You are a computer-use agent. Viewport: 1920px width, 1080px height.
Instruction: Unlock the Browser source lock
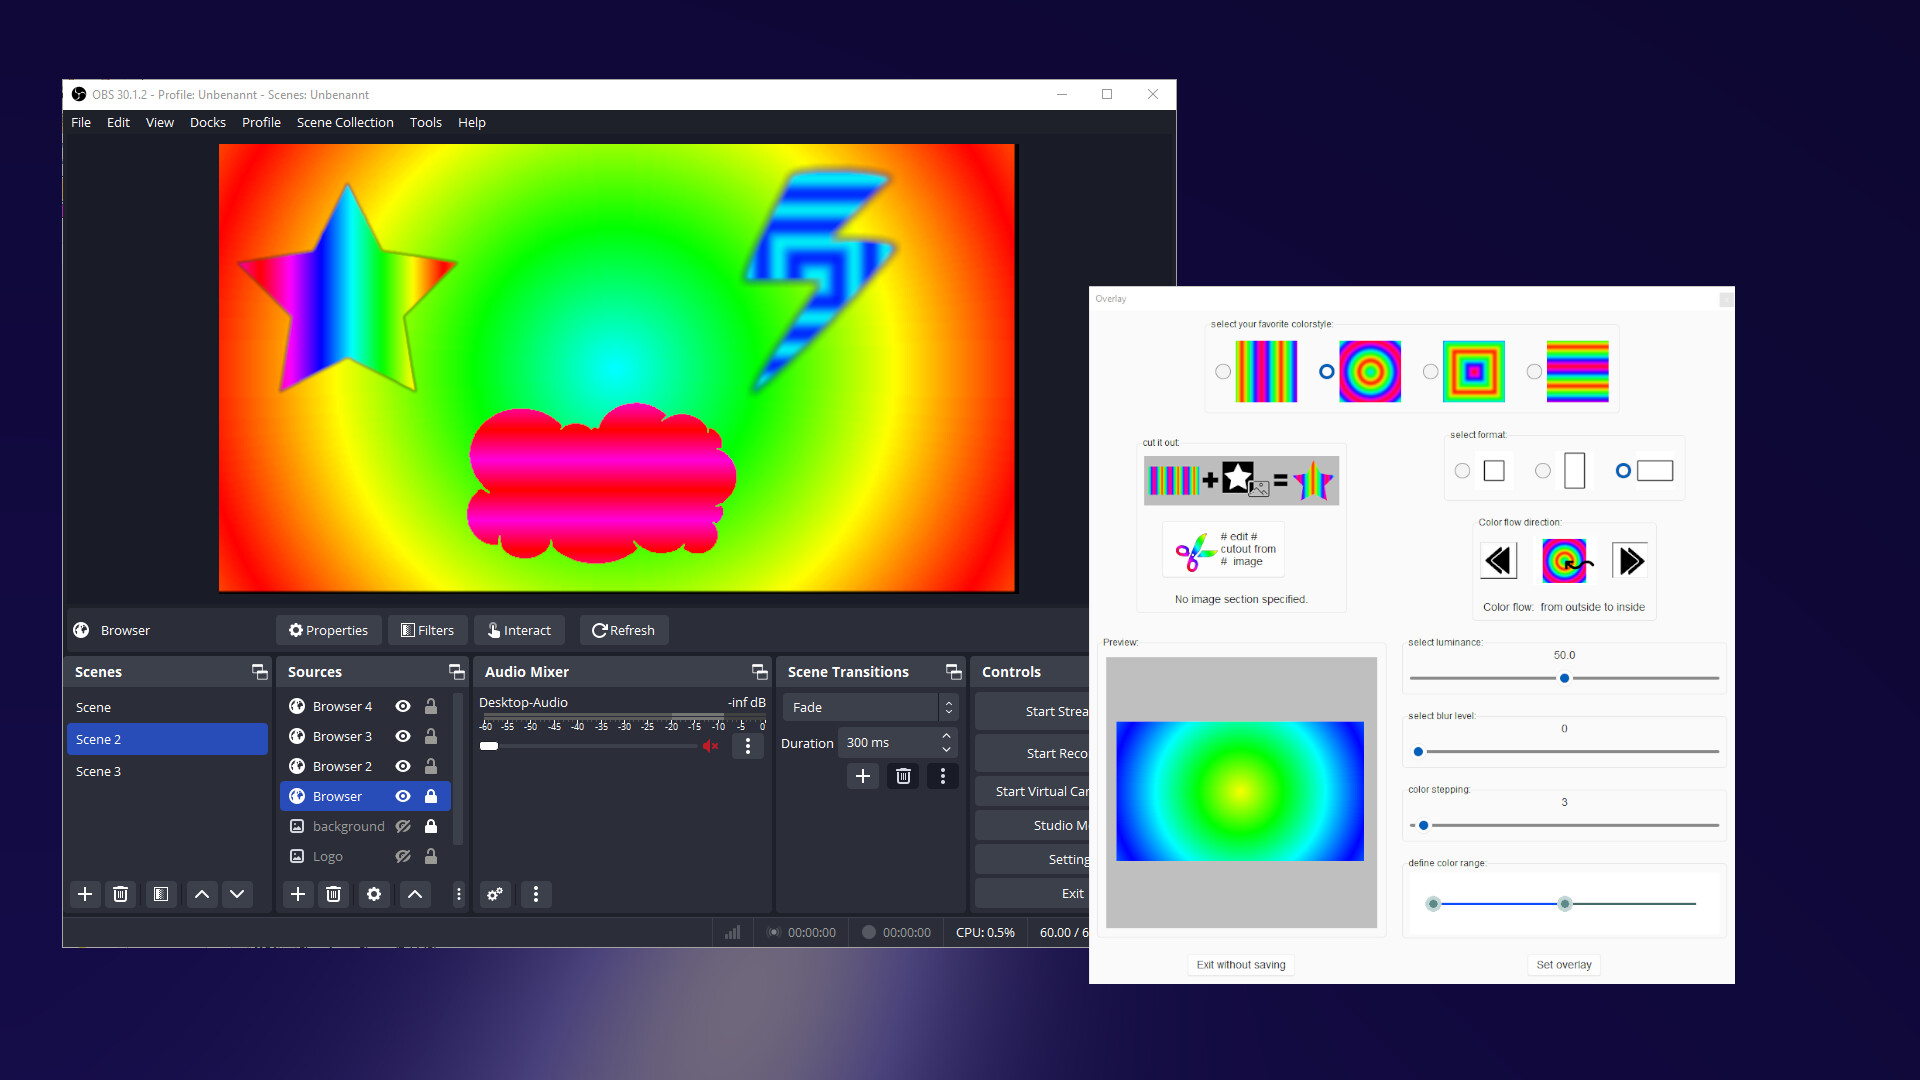point(431,796)
